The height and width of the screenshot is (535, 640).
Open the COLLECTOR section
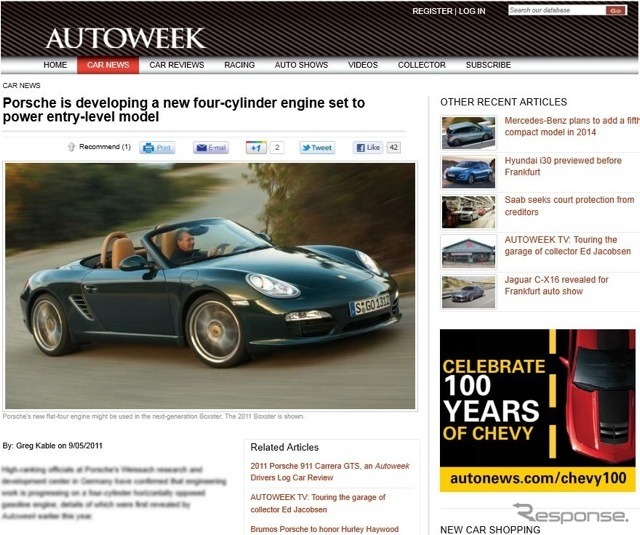coord(422,65)
